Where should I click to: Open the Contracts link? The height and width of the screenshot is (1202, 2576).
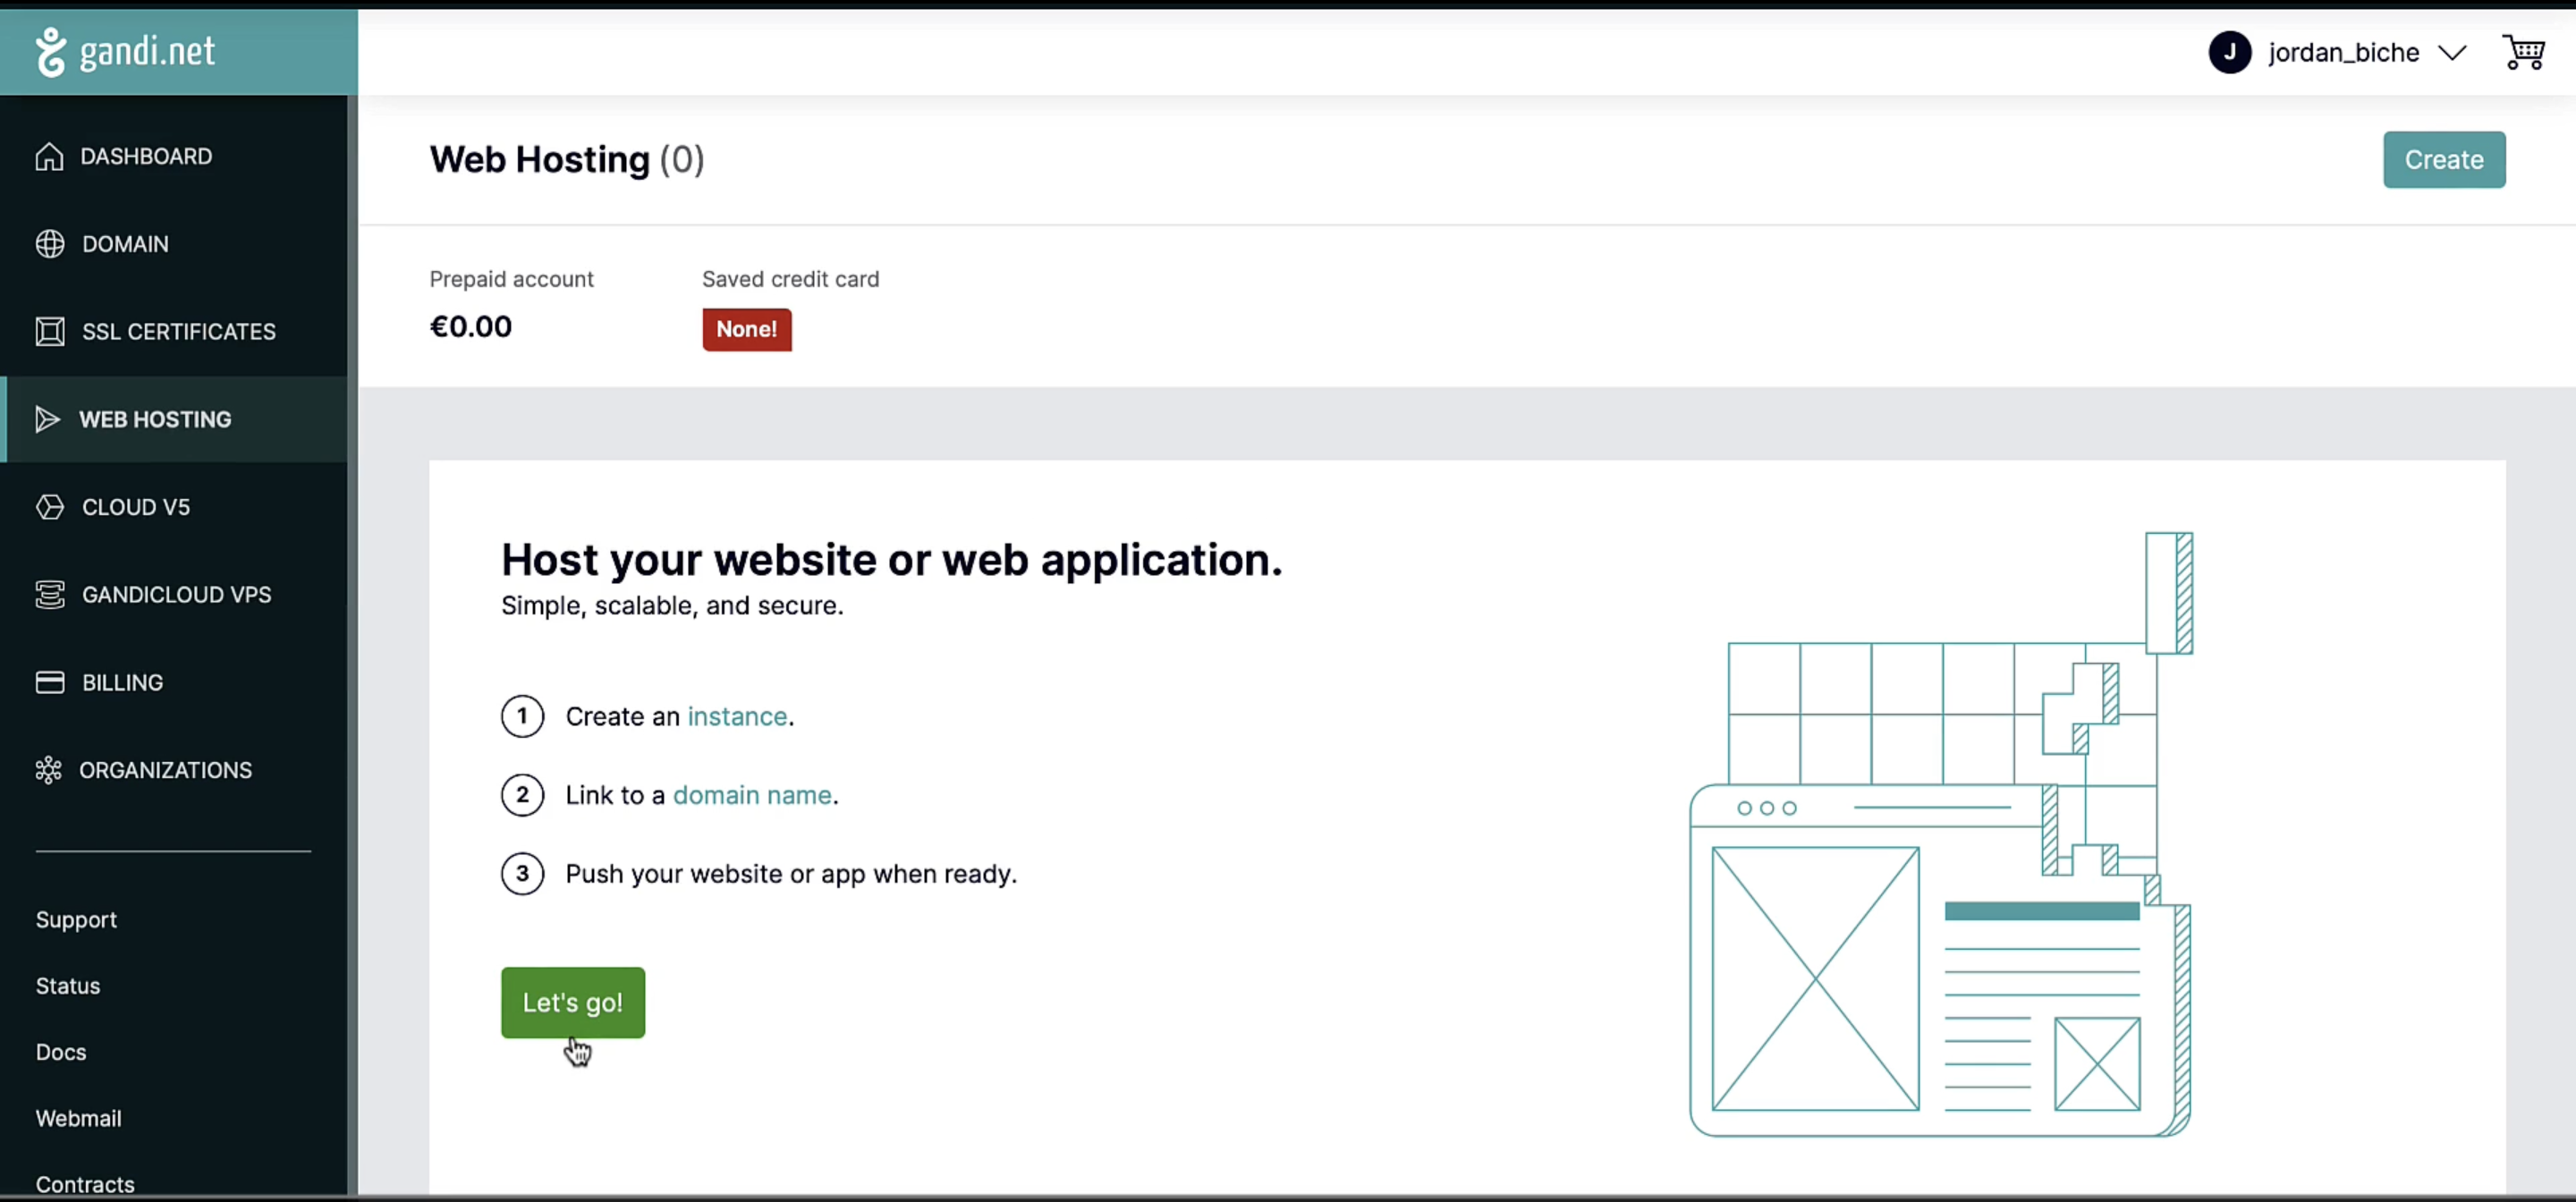point(85,1184)
